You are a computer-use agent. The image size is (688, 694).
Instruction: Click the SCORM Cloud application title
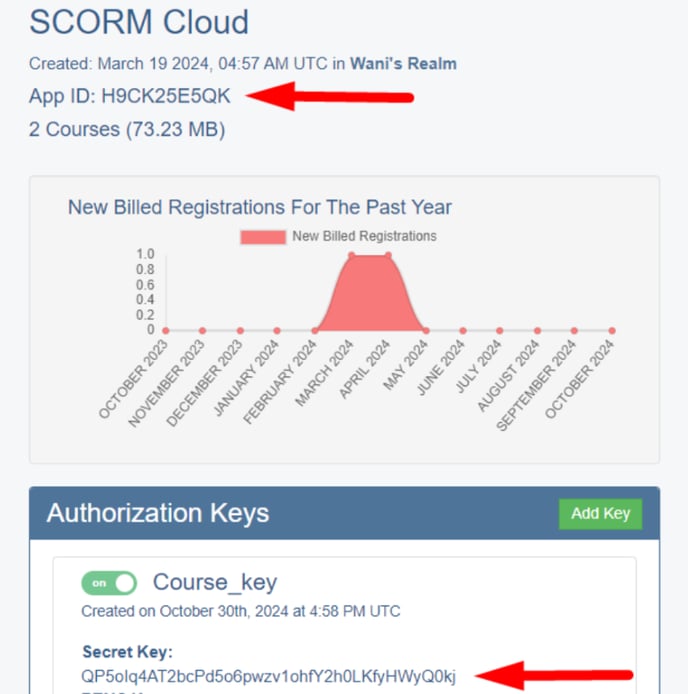click(x=139, y=22)
